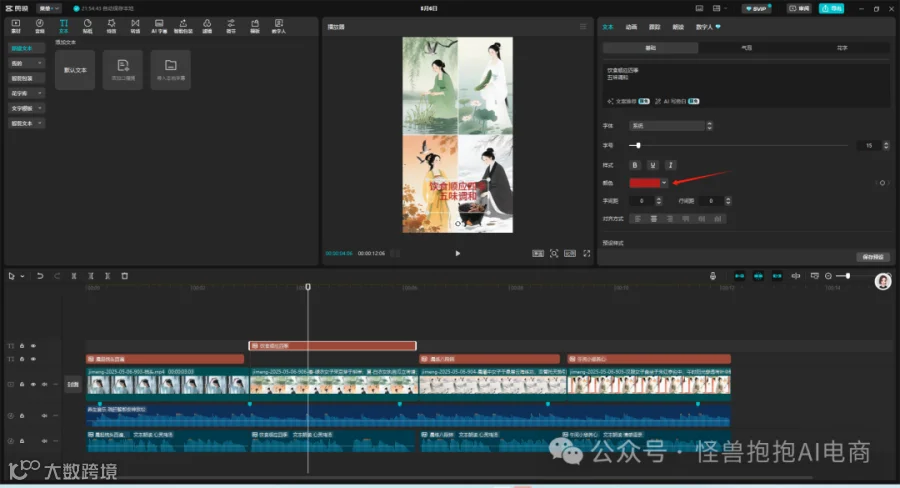Click the fullscreen icon in the player
This screenshot has height=488, width=900.
(587, 253)
